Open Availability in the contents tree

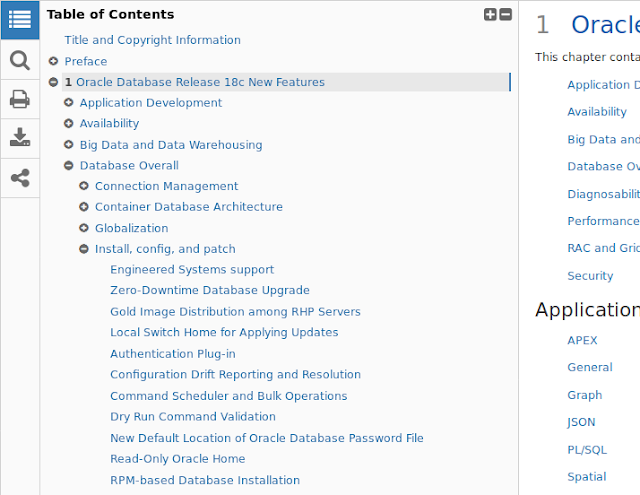click(109, 124)
